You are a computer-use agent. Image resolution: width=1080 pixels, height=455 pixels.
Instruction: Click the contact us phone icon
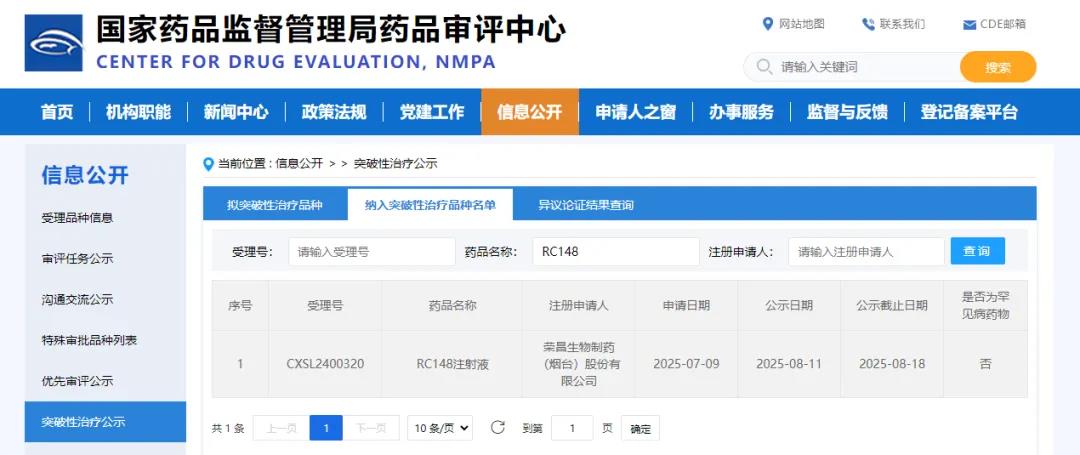[x=868, y=24]
